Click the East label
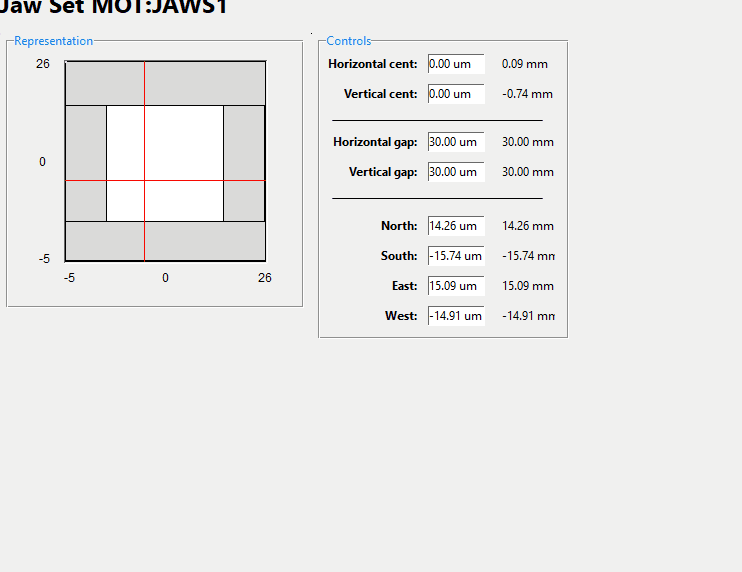Viewport: 742px width, 572px height. [405, 286]
